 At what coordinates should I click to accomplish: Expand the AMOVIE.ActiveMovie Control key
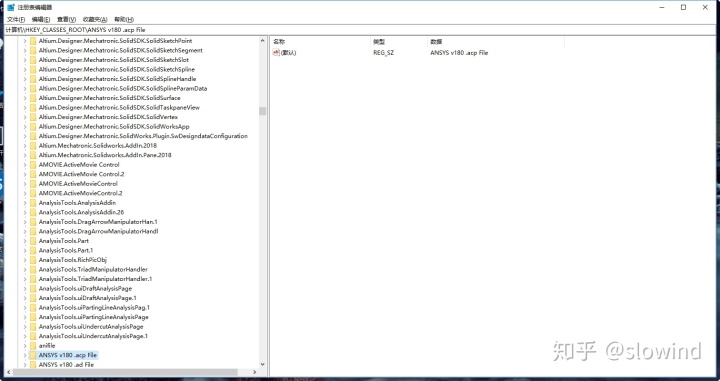(x=25, y=164)
